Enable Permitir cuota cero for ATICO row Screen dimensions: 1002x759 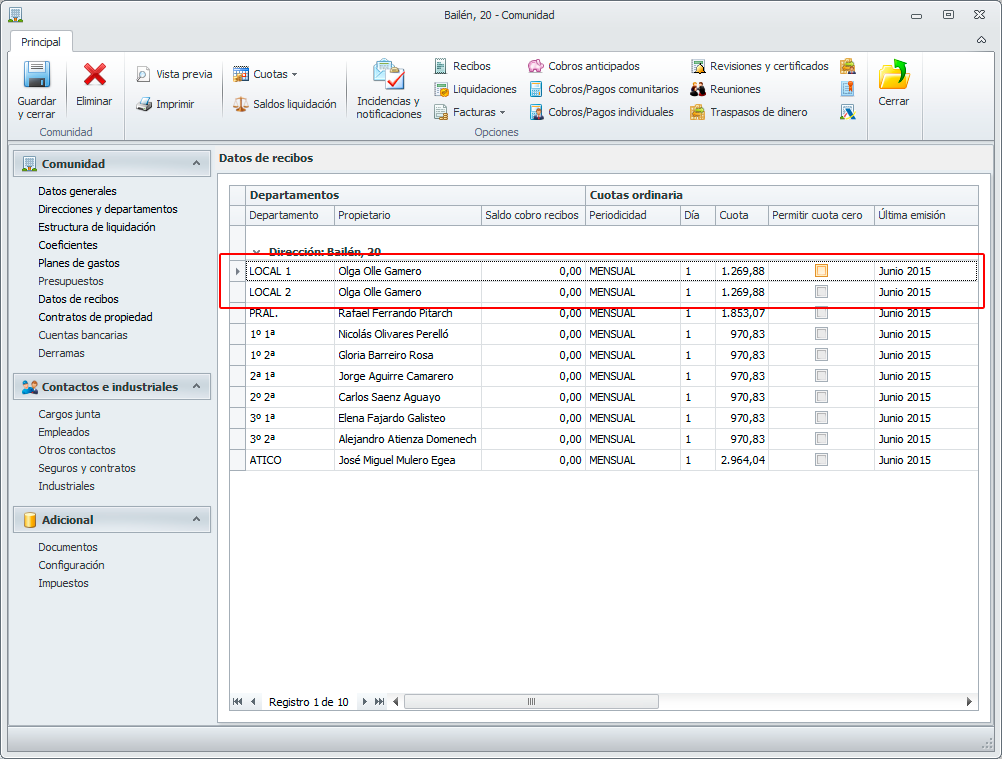pos(821,460)
